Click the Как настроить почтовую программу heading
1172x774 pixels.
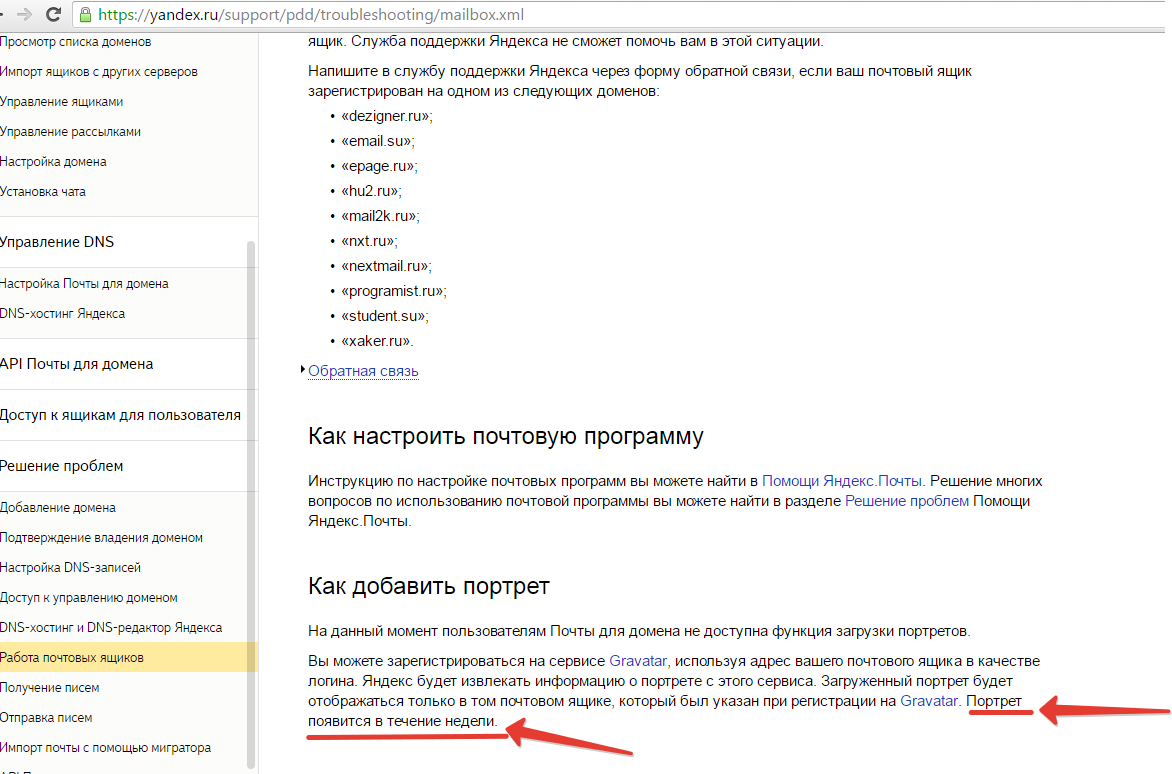[x=506, y=436]
